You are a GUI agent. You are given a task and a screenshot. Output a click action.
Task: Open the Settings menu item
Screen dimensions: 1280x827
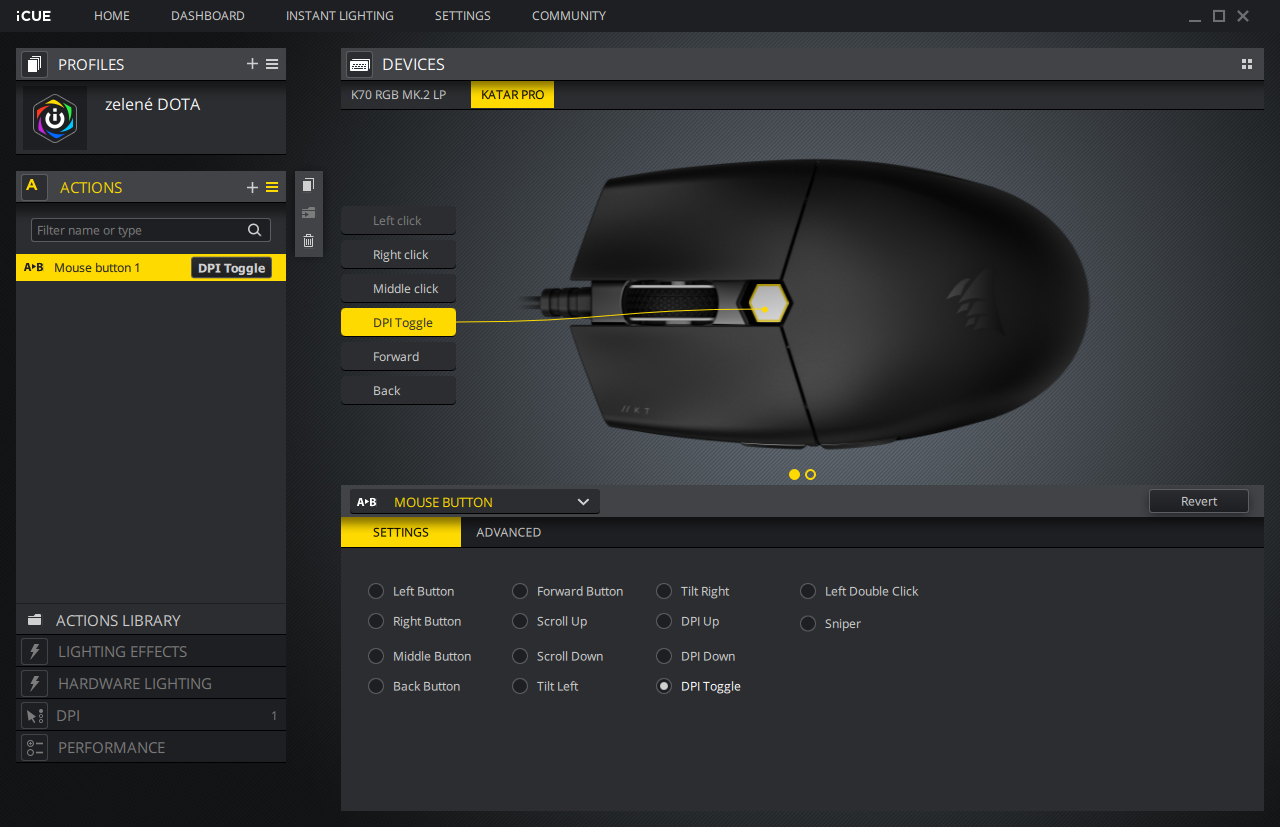pyautogui.click(x=463, y=16)
